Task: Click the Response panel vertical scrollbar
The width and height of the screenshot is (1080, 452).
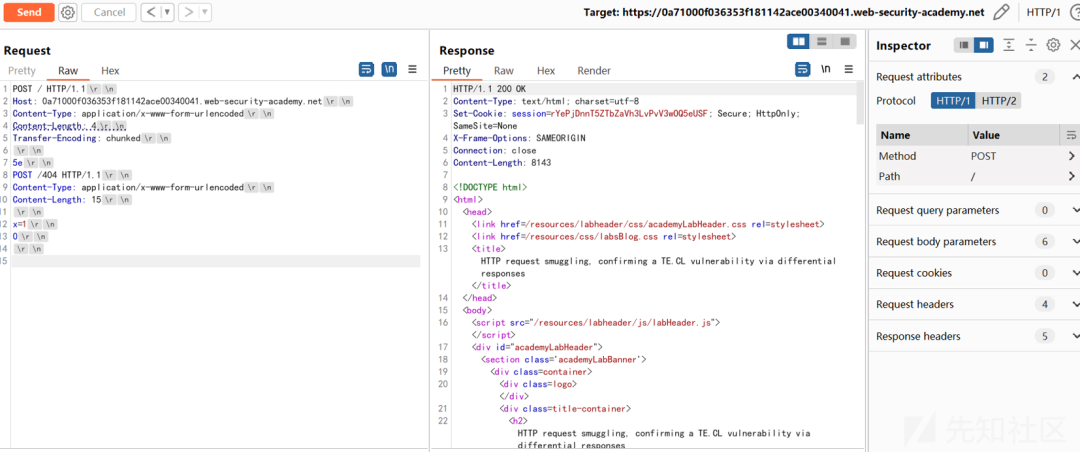Action: 861,103
